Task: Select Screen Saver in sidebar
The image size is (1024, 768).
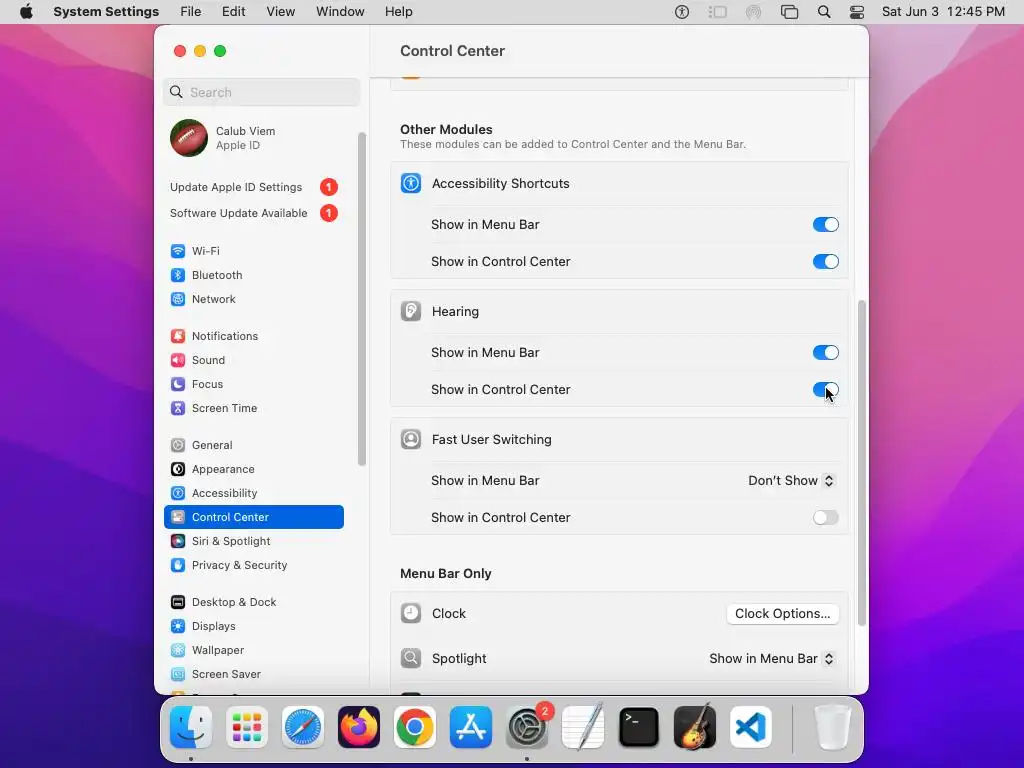Action: pyautogui.click(x=253, y=674)
